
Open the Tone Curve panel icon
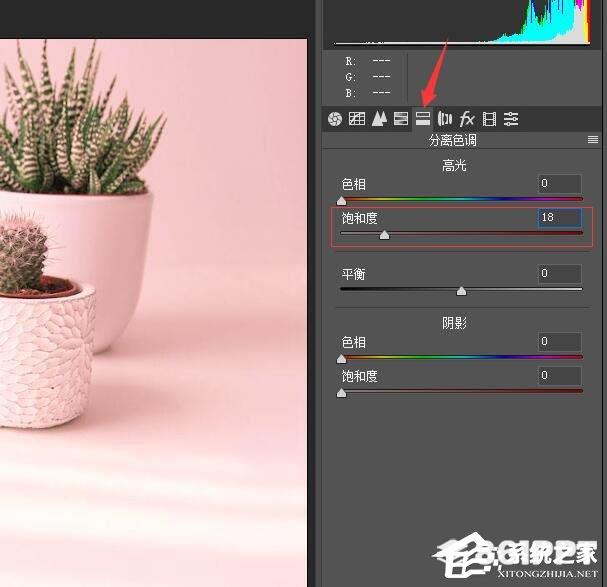click(x=357, y=119)
